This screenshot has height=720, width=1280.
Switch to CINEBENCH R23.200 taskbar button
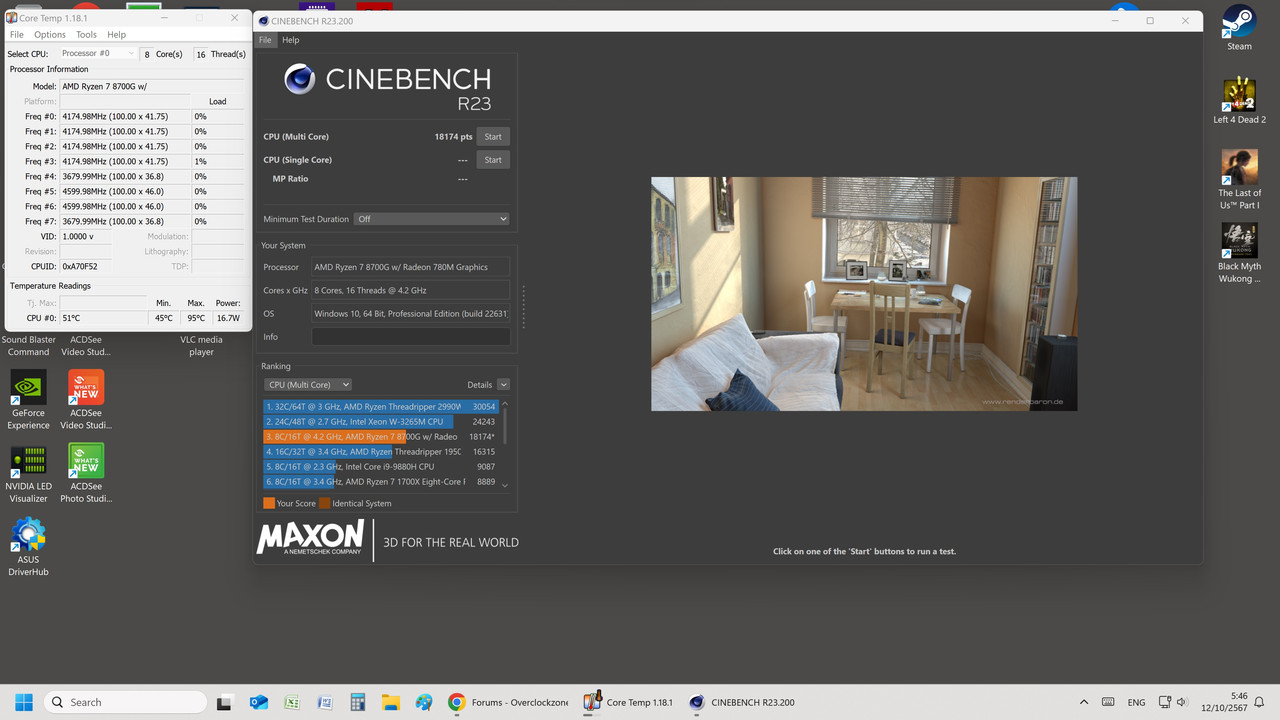tap(742, 702)
